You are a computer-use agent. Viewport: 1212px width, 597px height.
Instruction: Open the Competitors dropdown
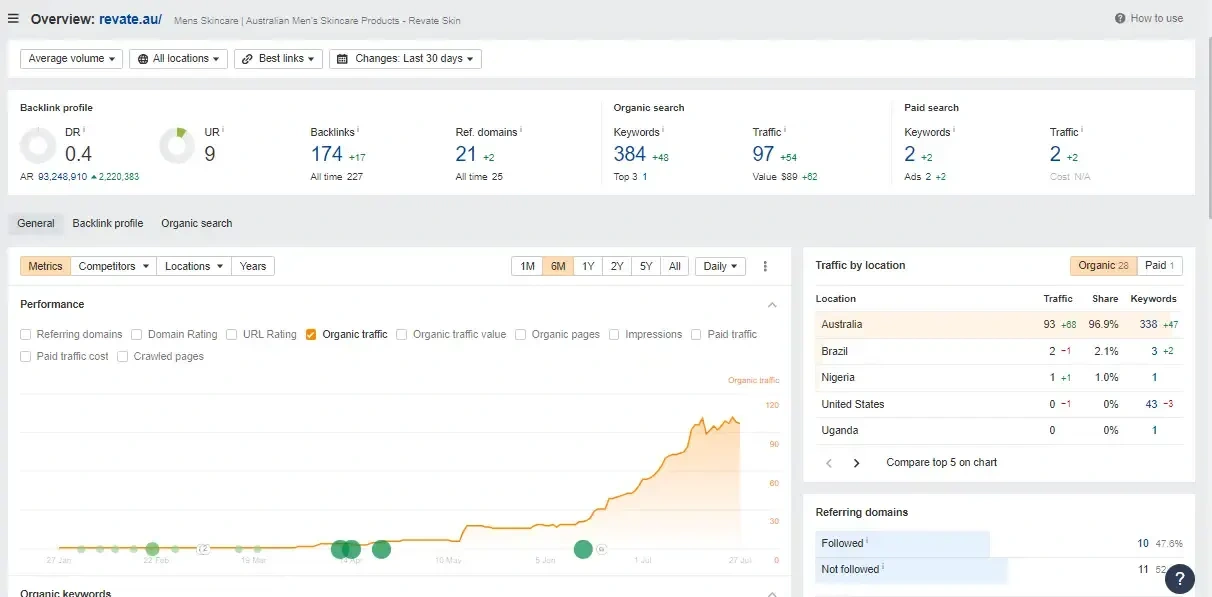(x=115, y=266)
